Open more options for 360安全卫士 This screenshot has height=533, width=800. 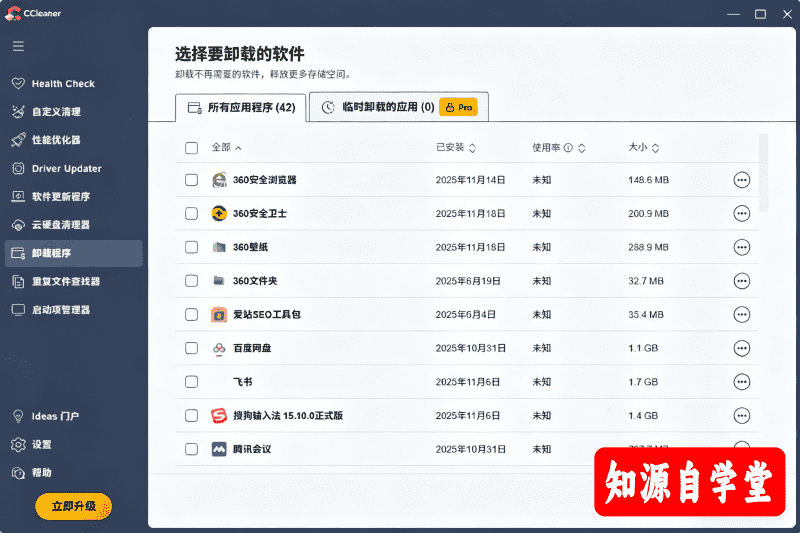[x=741, y=213]
